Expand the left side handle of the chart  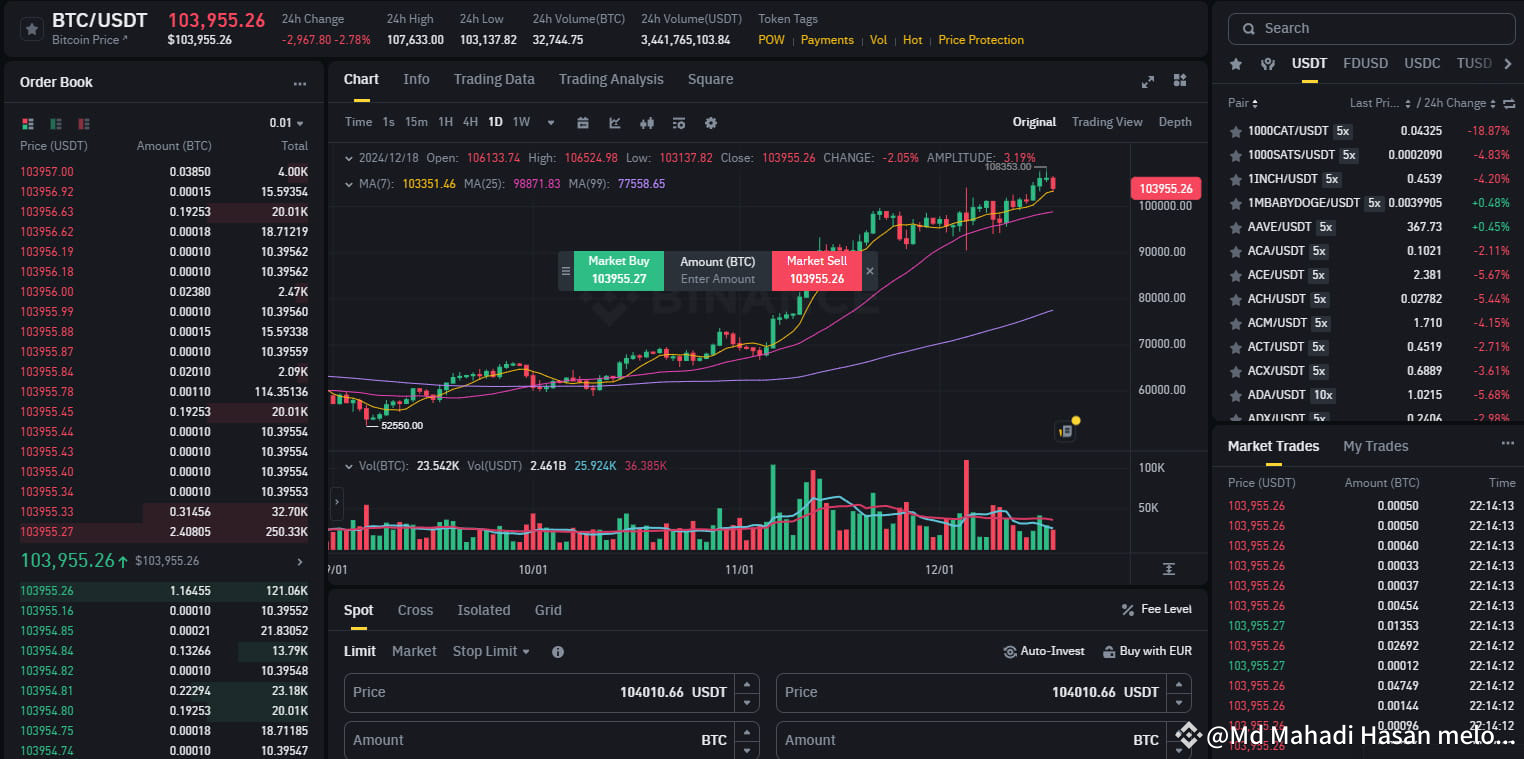[336, 503]
